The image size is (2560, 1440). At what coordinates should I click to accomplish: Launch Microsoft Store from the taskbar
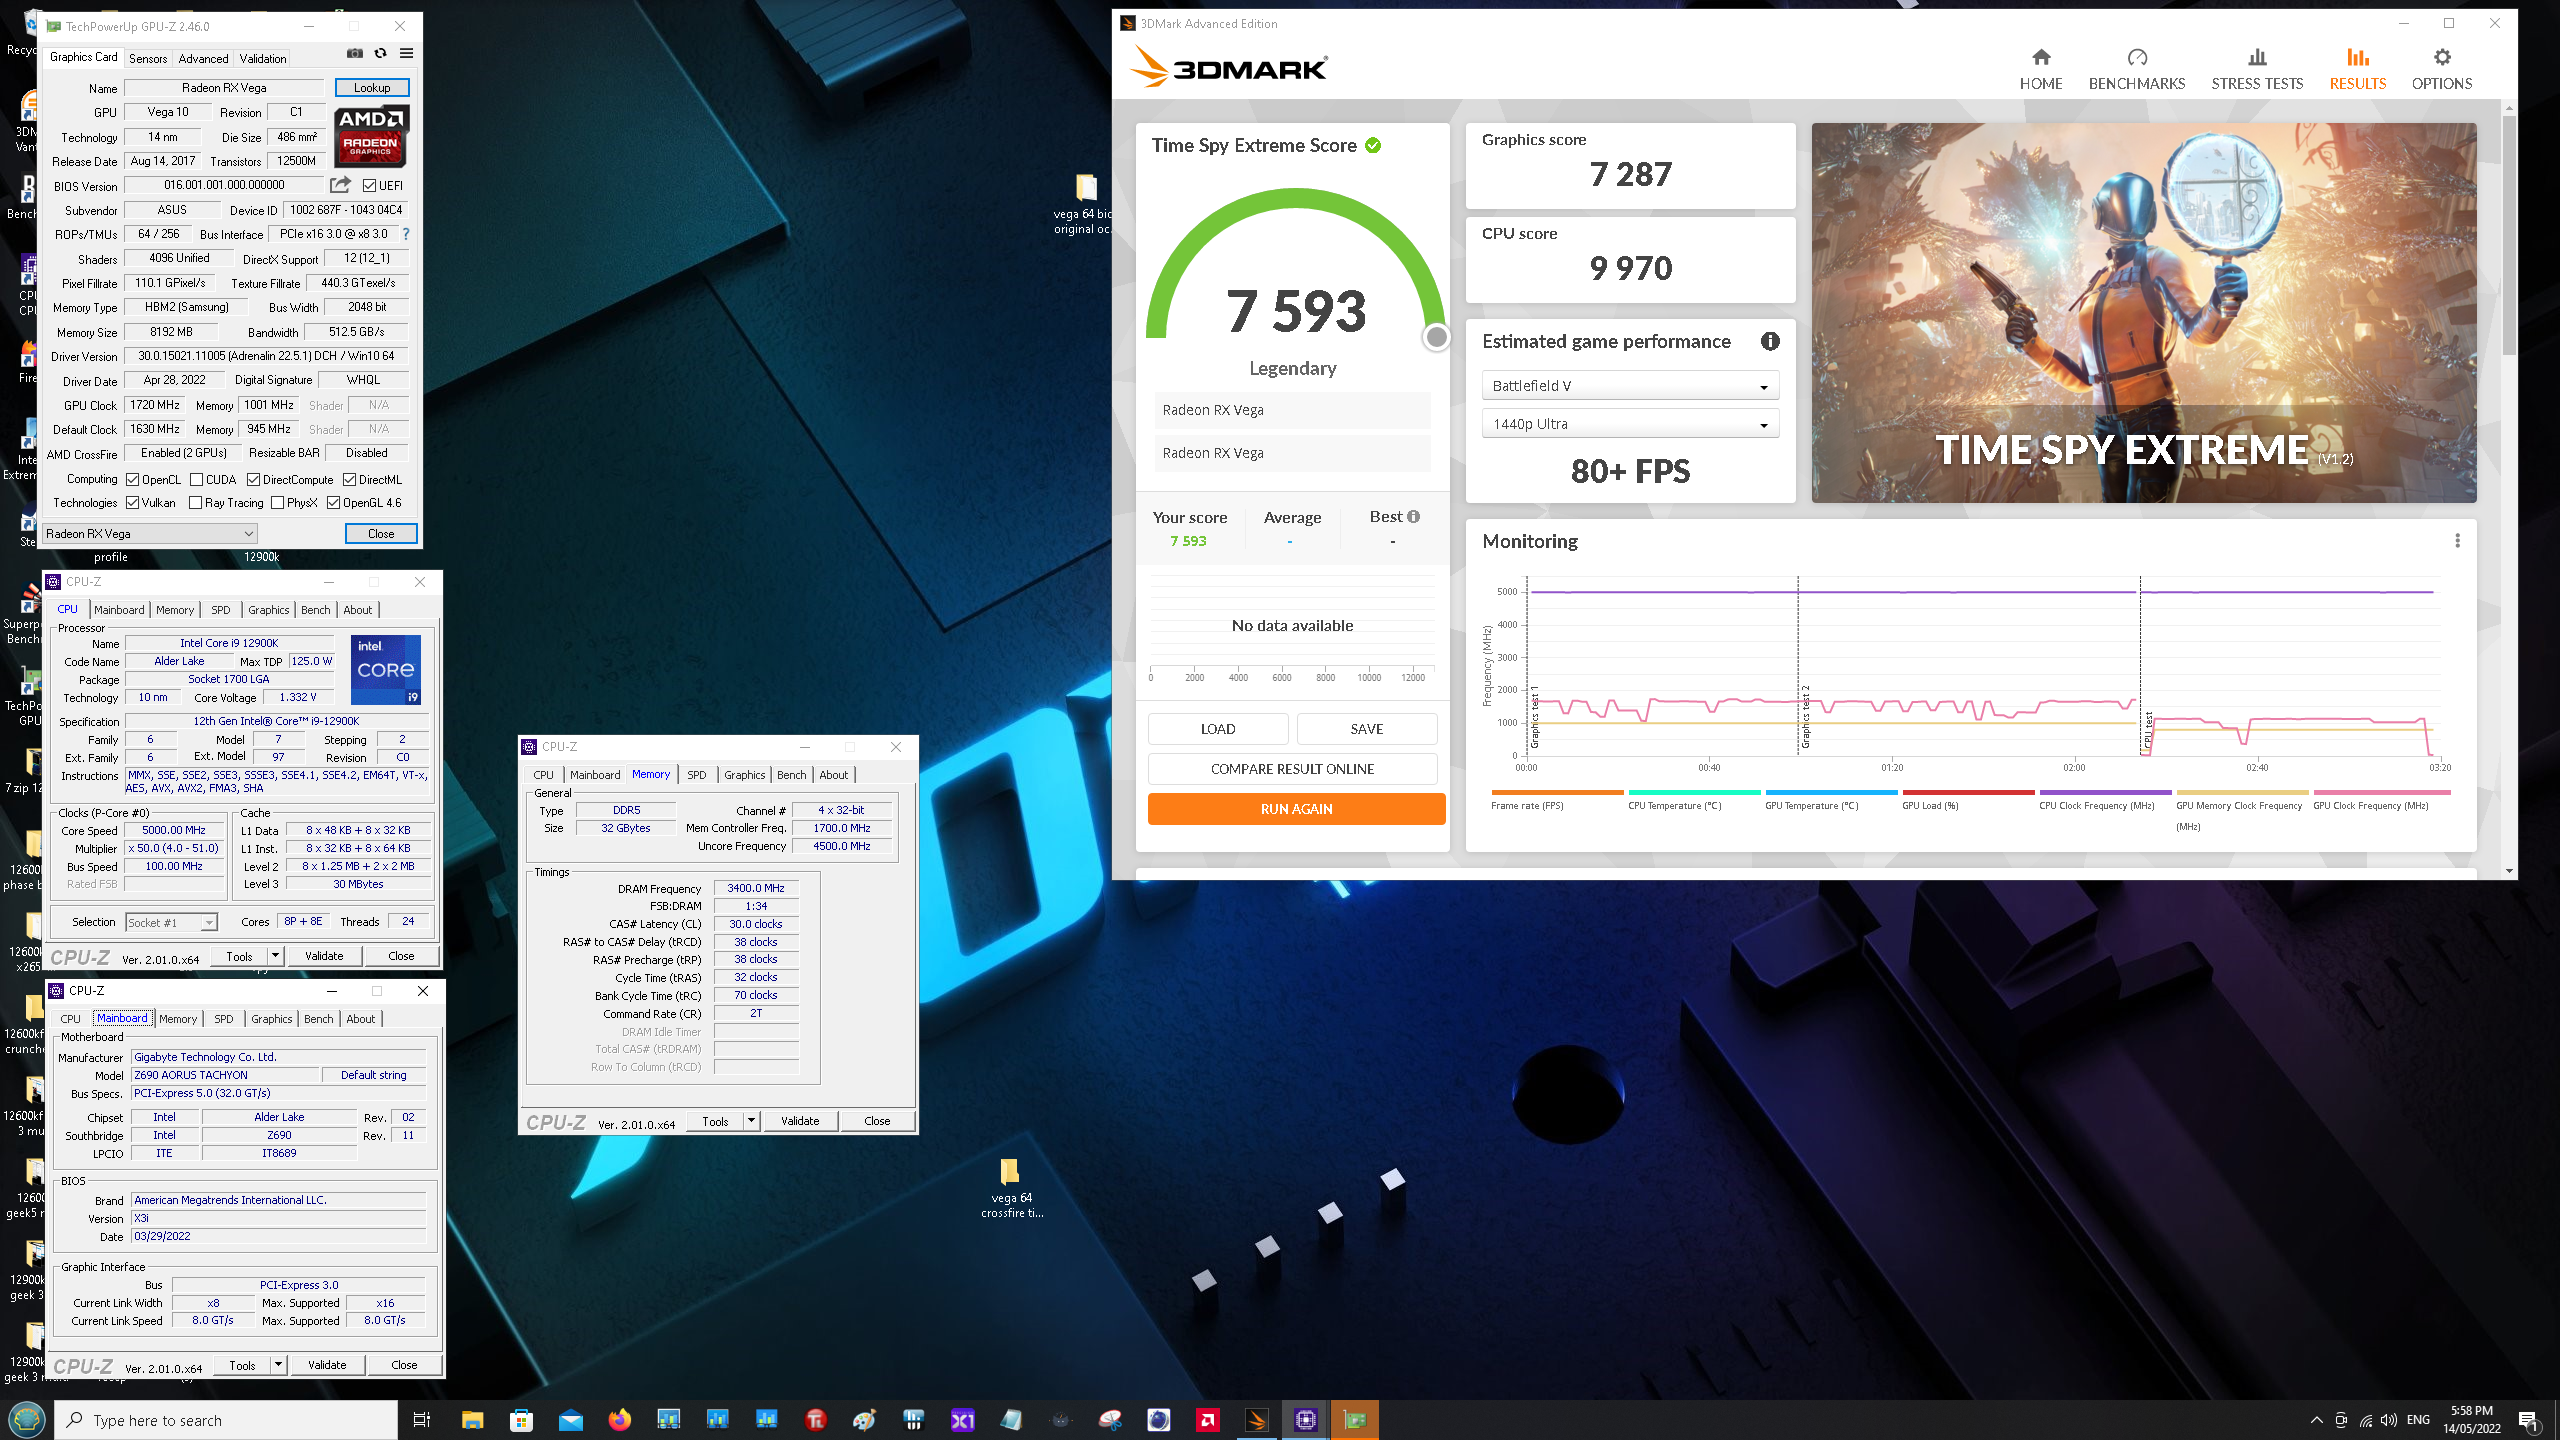(521, 1420)
